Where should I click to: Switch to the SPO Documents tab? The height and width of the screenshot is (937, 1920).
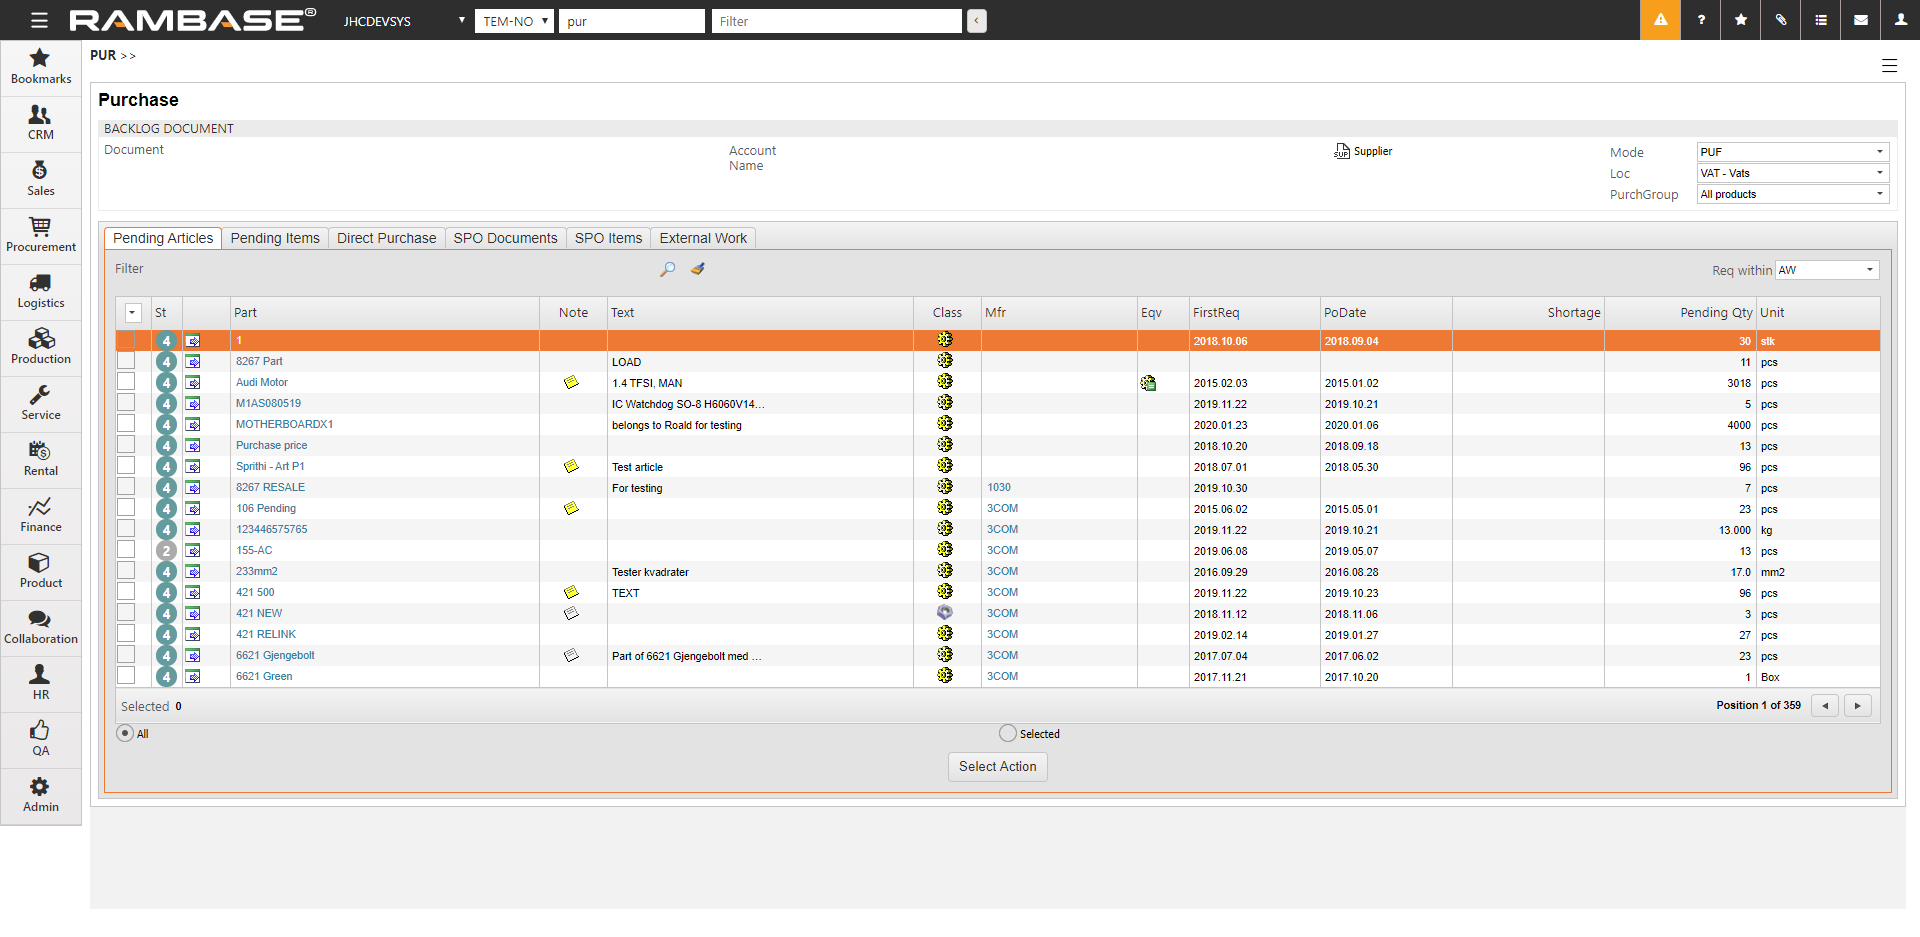pos(505,238)
